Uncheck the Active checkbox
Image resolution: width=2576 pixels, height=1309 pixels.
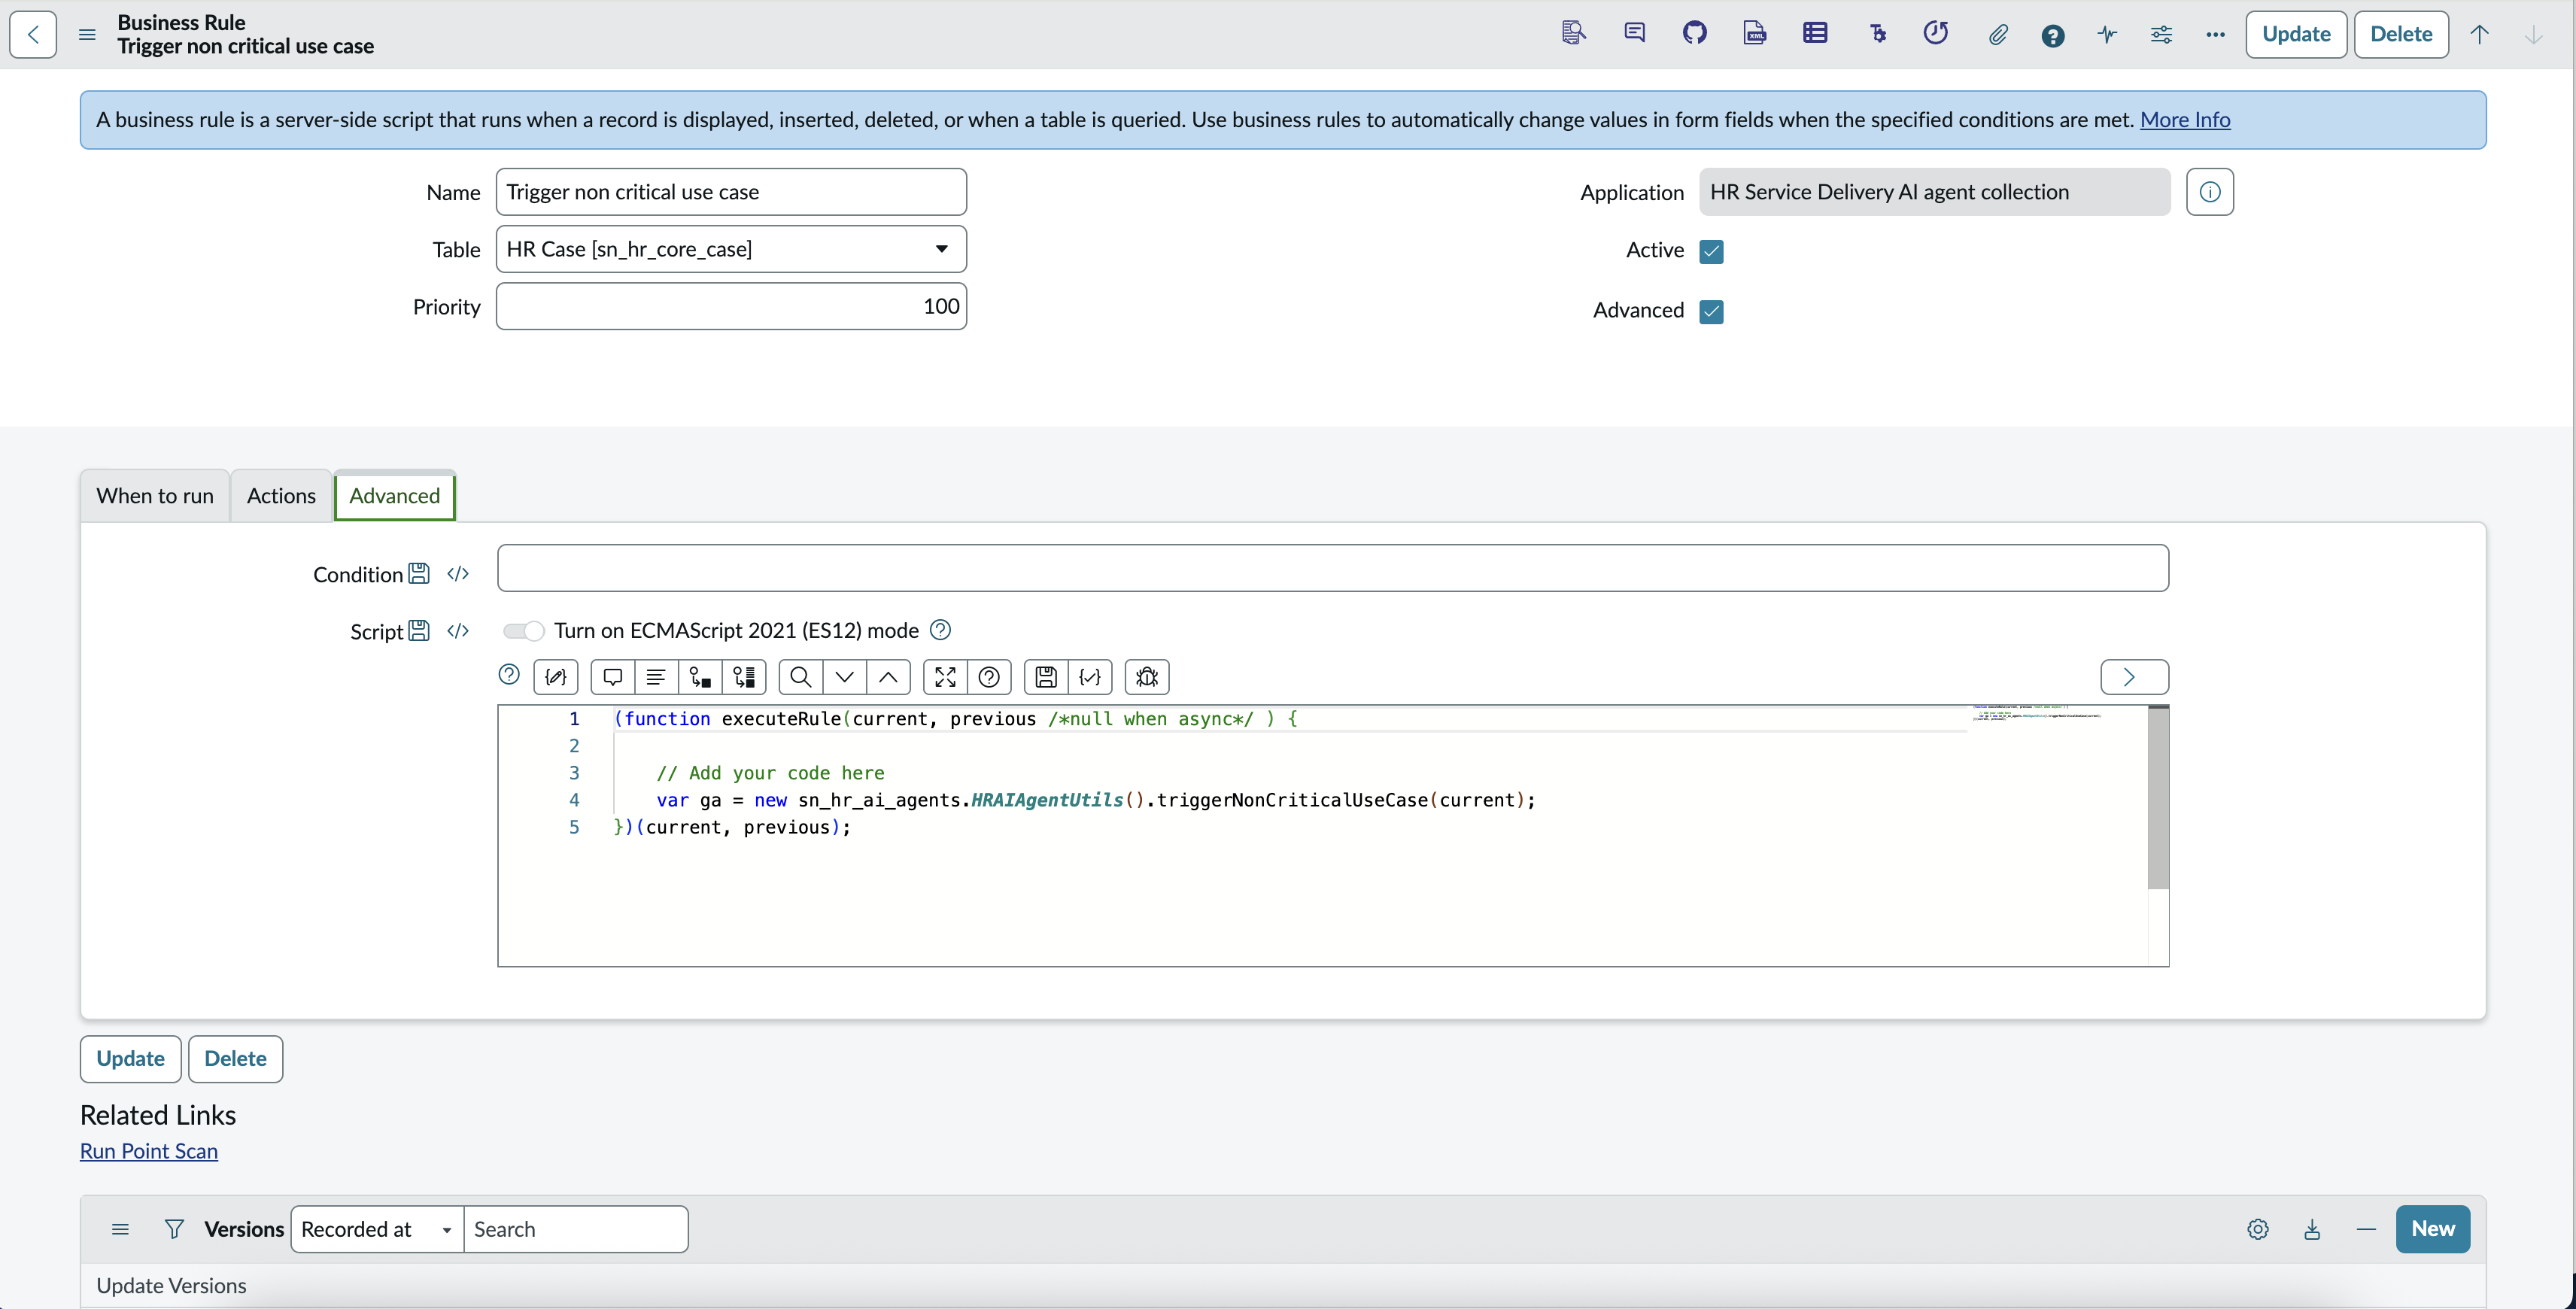[1712, 251]
